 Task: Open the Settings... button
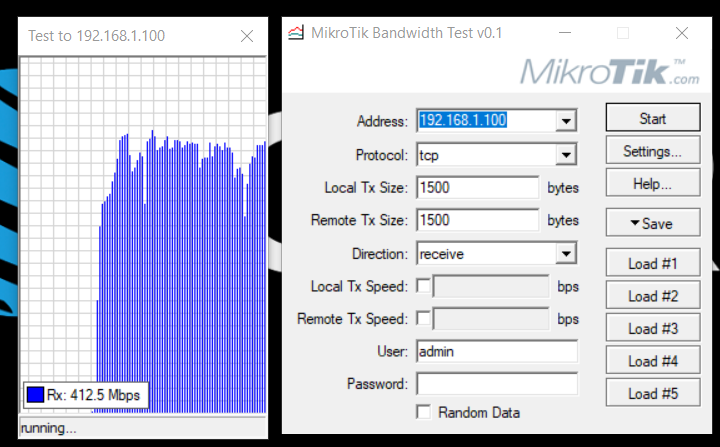click(x=653, y=150)
